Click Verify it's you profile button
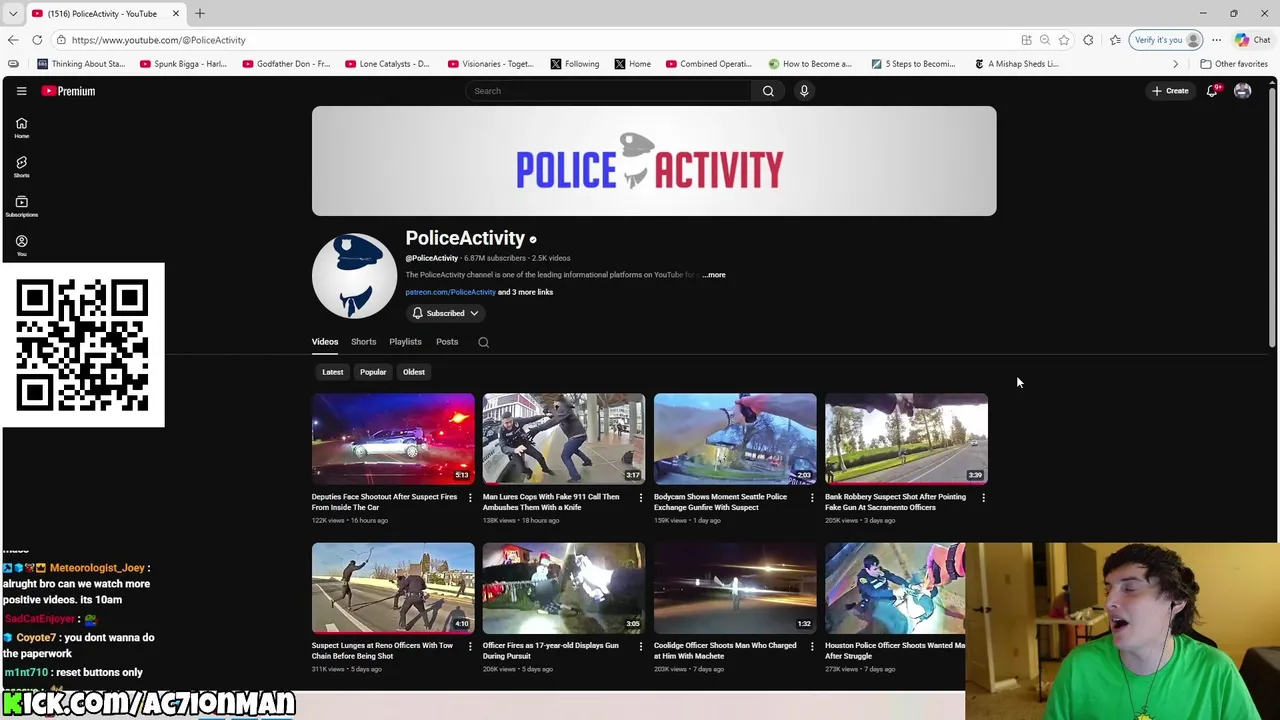Viewport: 1280px width, 720px height. (x=1166, y=40)
